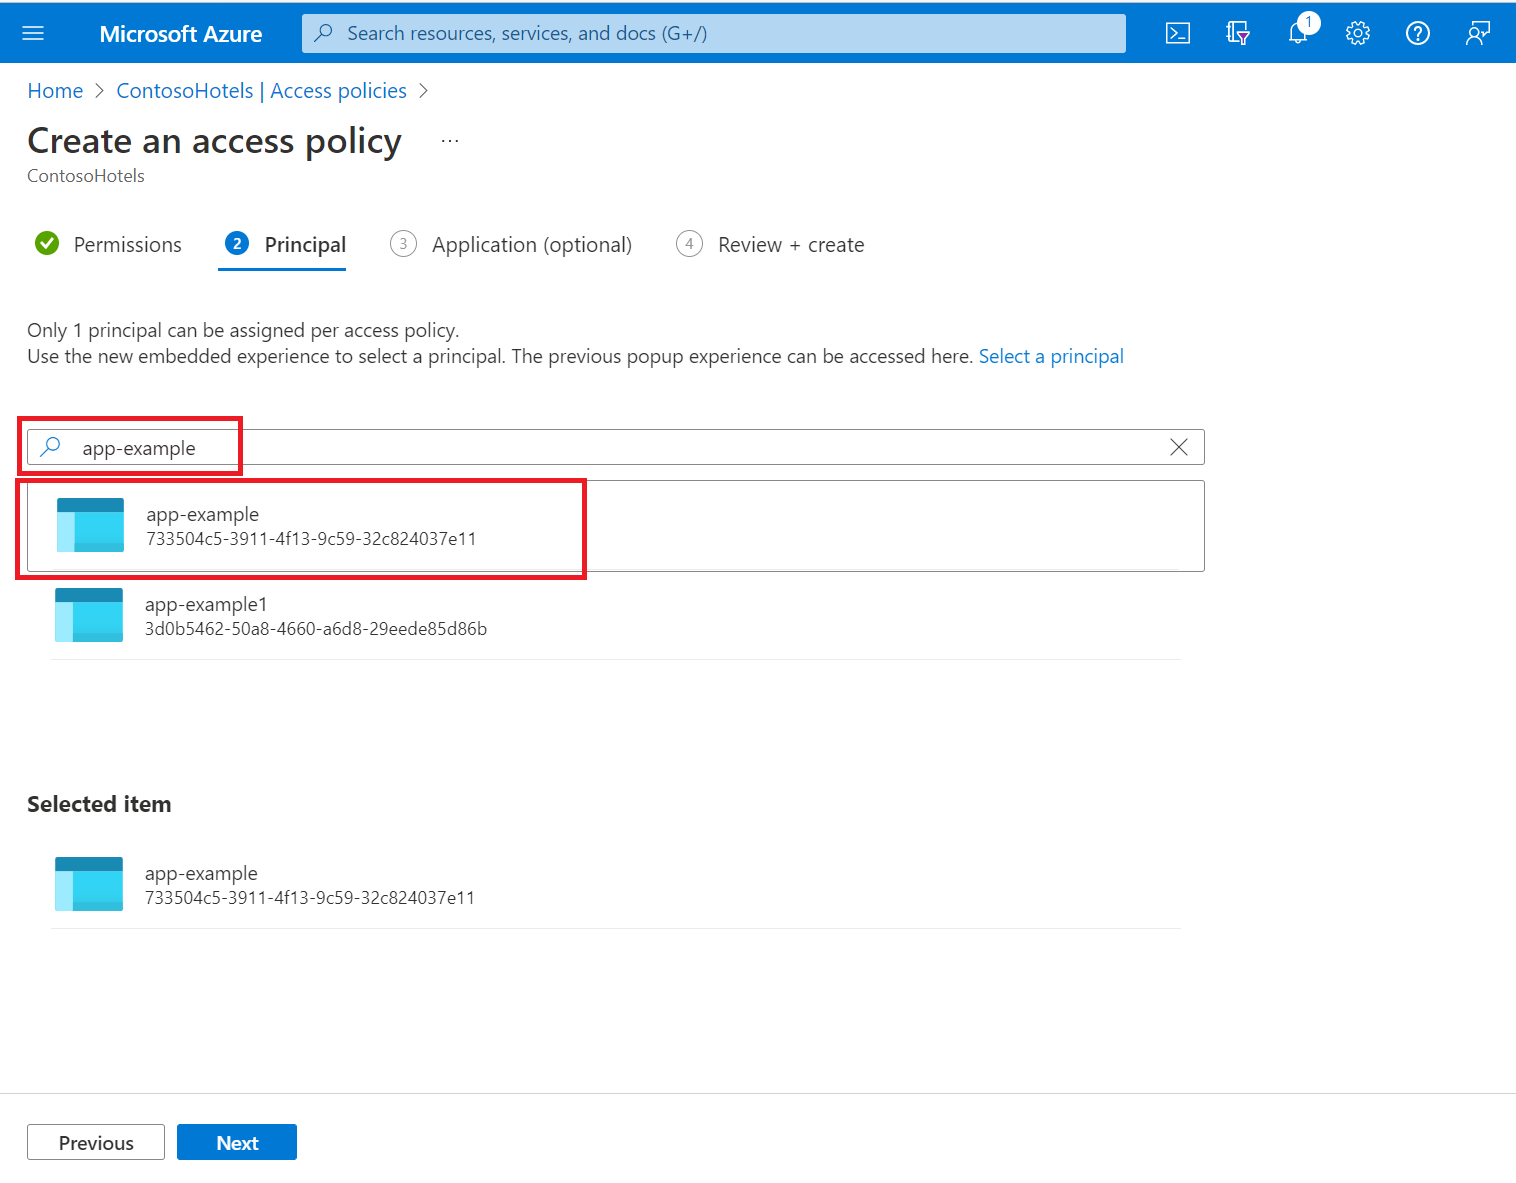
Task: Expand the breadcrumb chevron after Access policies
Action: click(x=423, y=90)
